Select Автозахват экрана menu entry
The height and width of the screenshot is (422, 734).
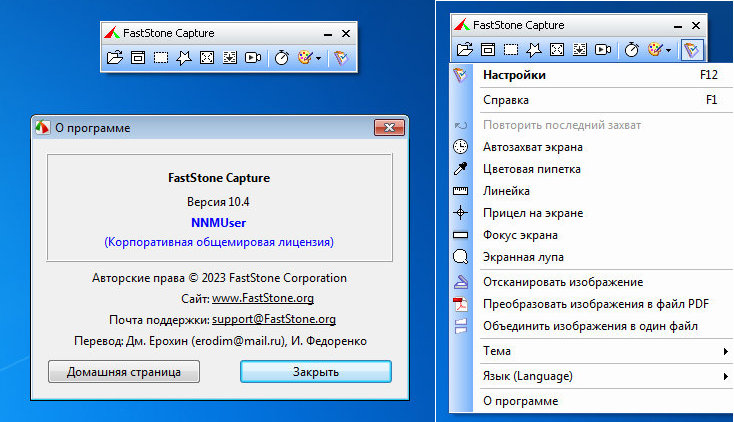(533, 147)
